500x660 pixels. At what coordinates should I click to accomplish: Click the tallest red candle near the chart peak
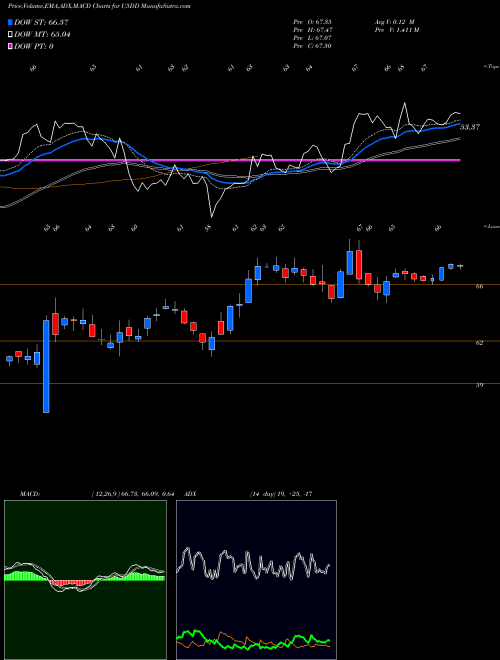coord(359,265)
